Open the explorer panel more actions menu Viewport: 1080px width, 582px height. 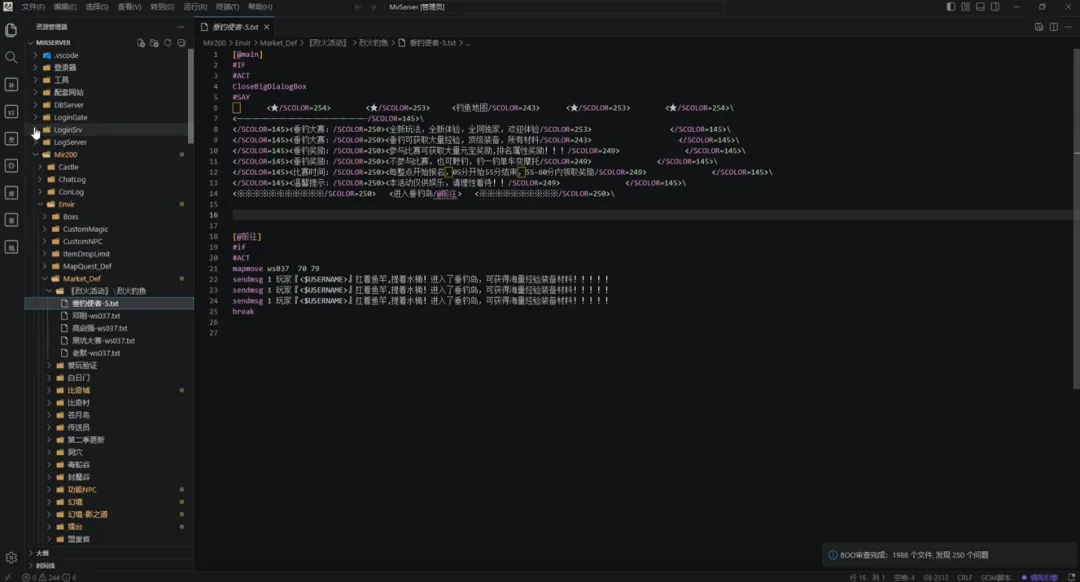coord(180,27)
